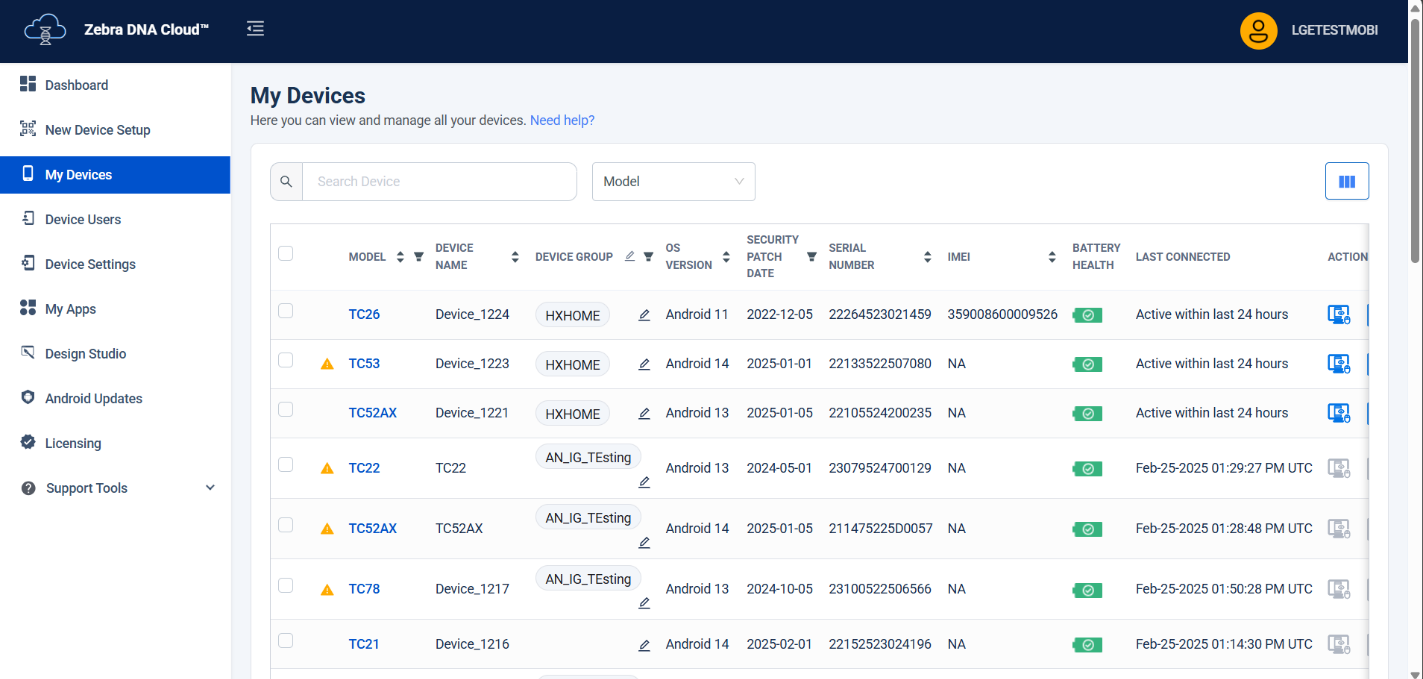The width and height of the screenshot is (1423, 679).
Task: Select the checkbox for the TC26 row
Action: click(x=286, y=311)
